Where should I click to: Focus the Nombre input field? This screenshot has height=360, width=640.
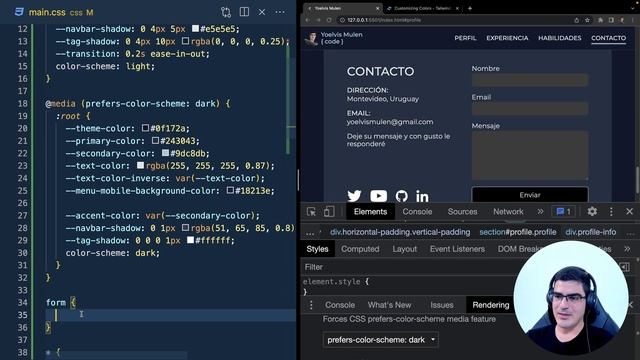click(530, 80)
